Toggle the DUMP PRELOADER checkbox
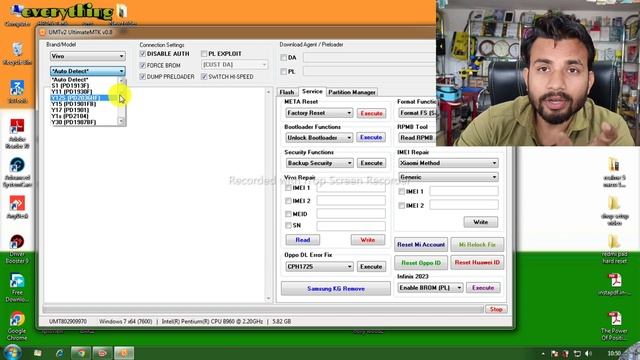This screenshot has height=360, width=640. 142,76
